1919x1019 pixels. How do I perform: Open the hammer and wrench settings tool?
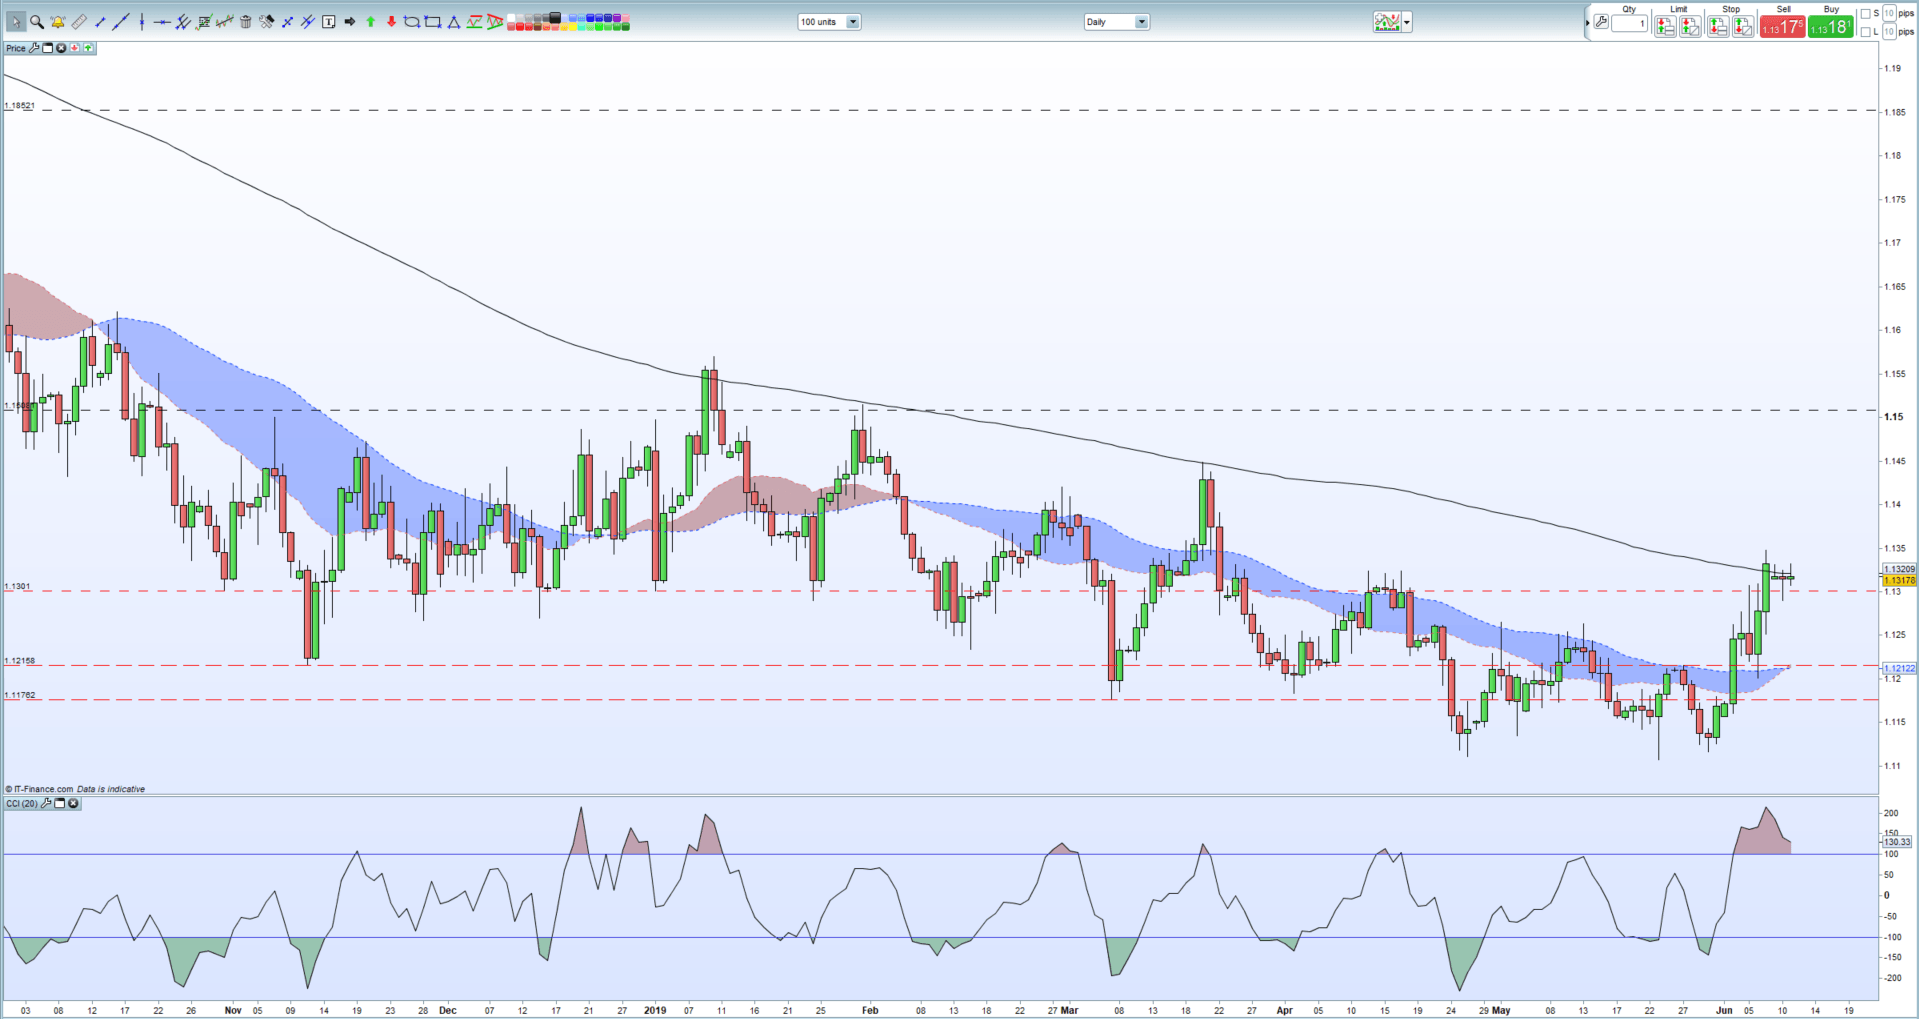pos(266,21)
